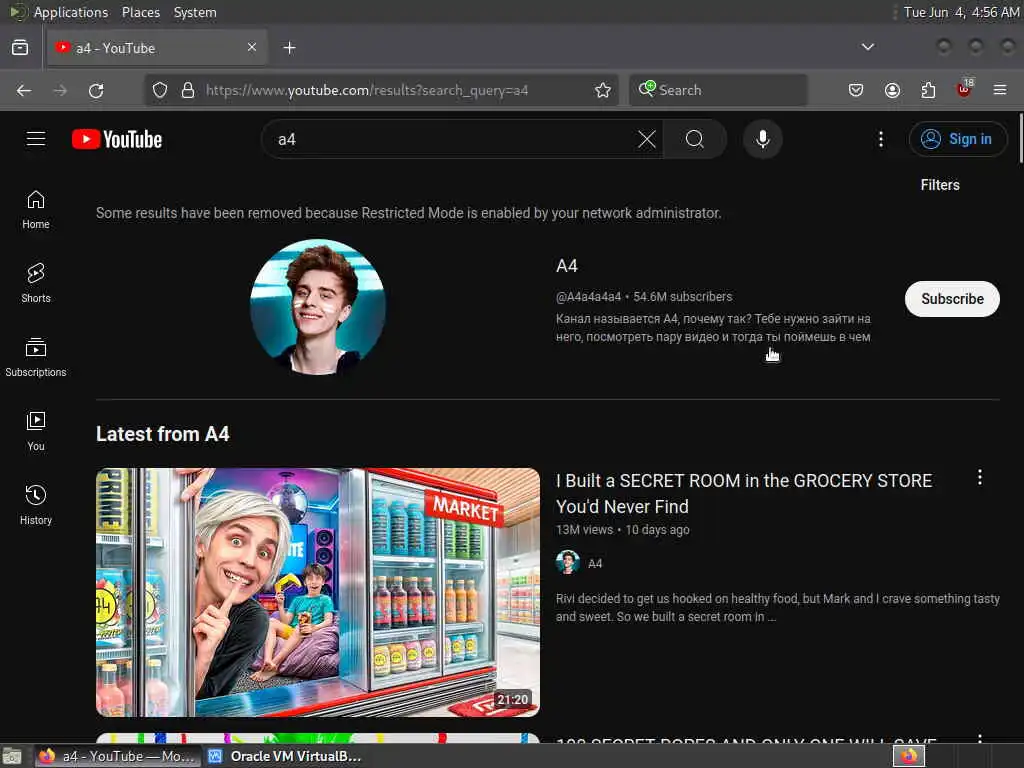Click the Firefox tray icon in bottom panel
The width and height of the screenshot is (1024, 768).
(x=909, y=756)
